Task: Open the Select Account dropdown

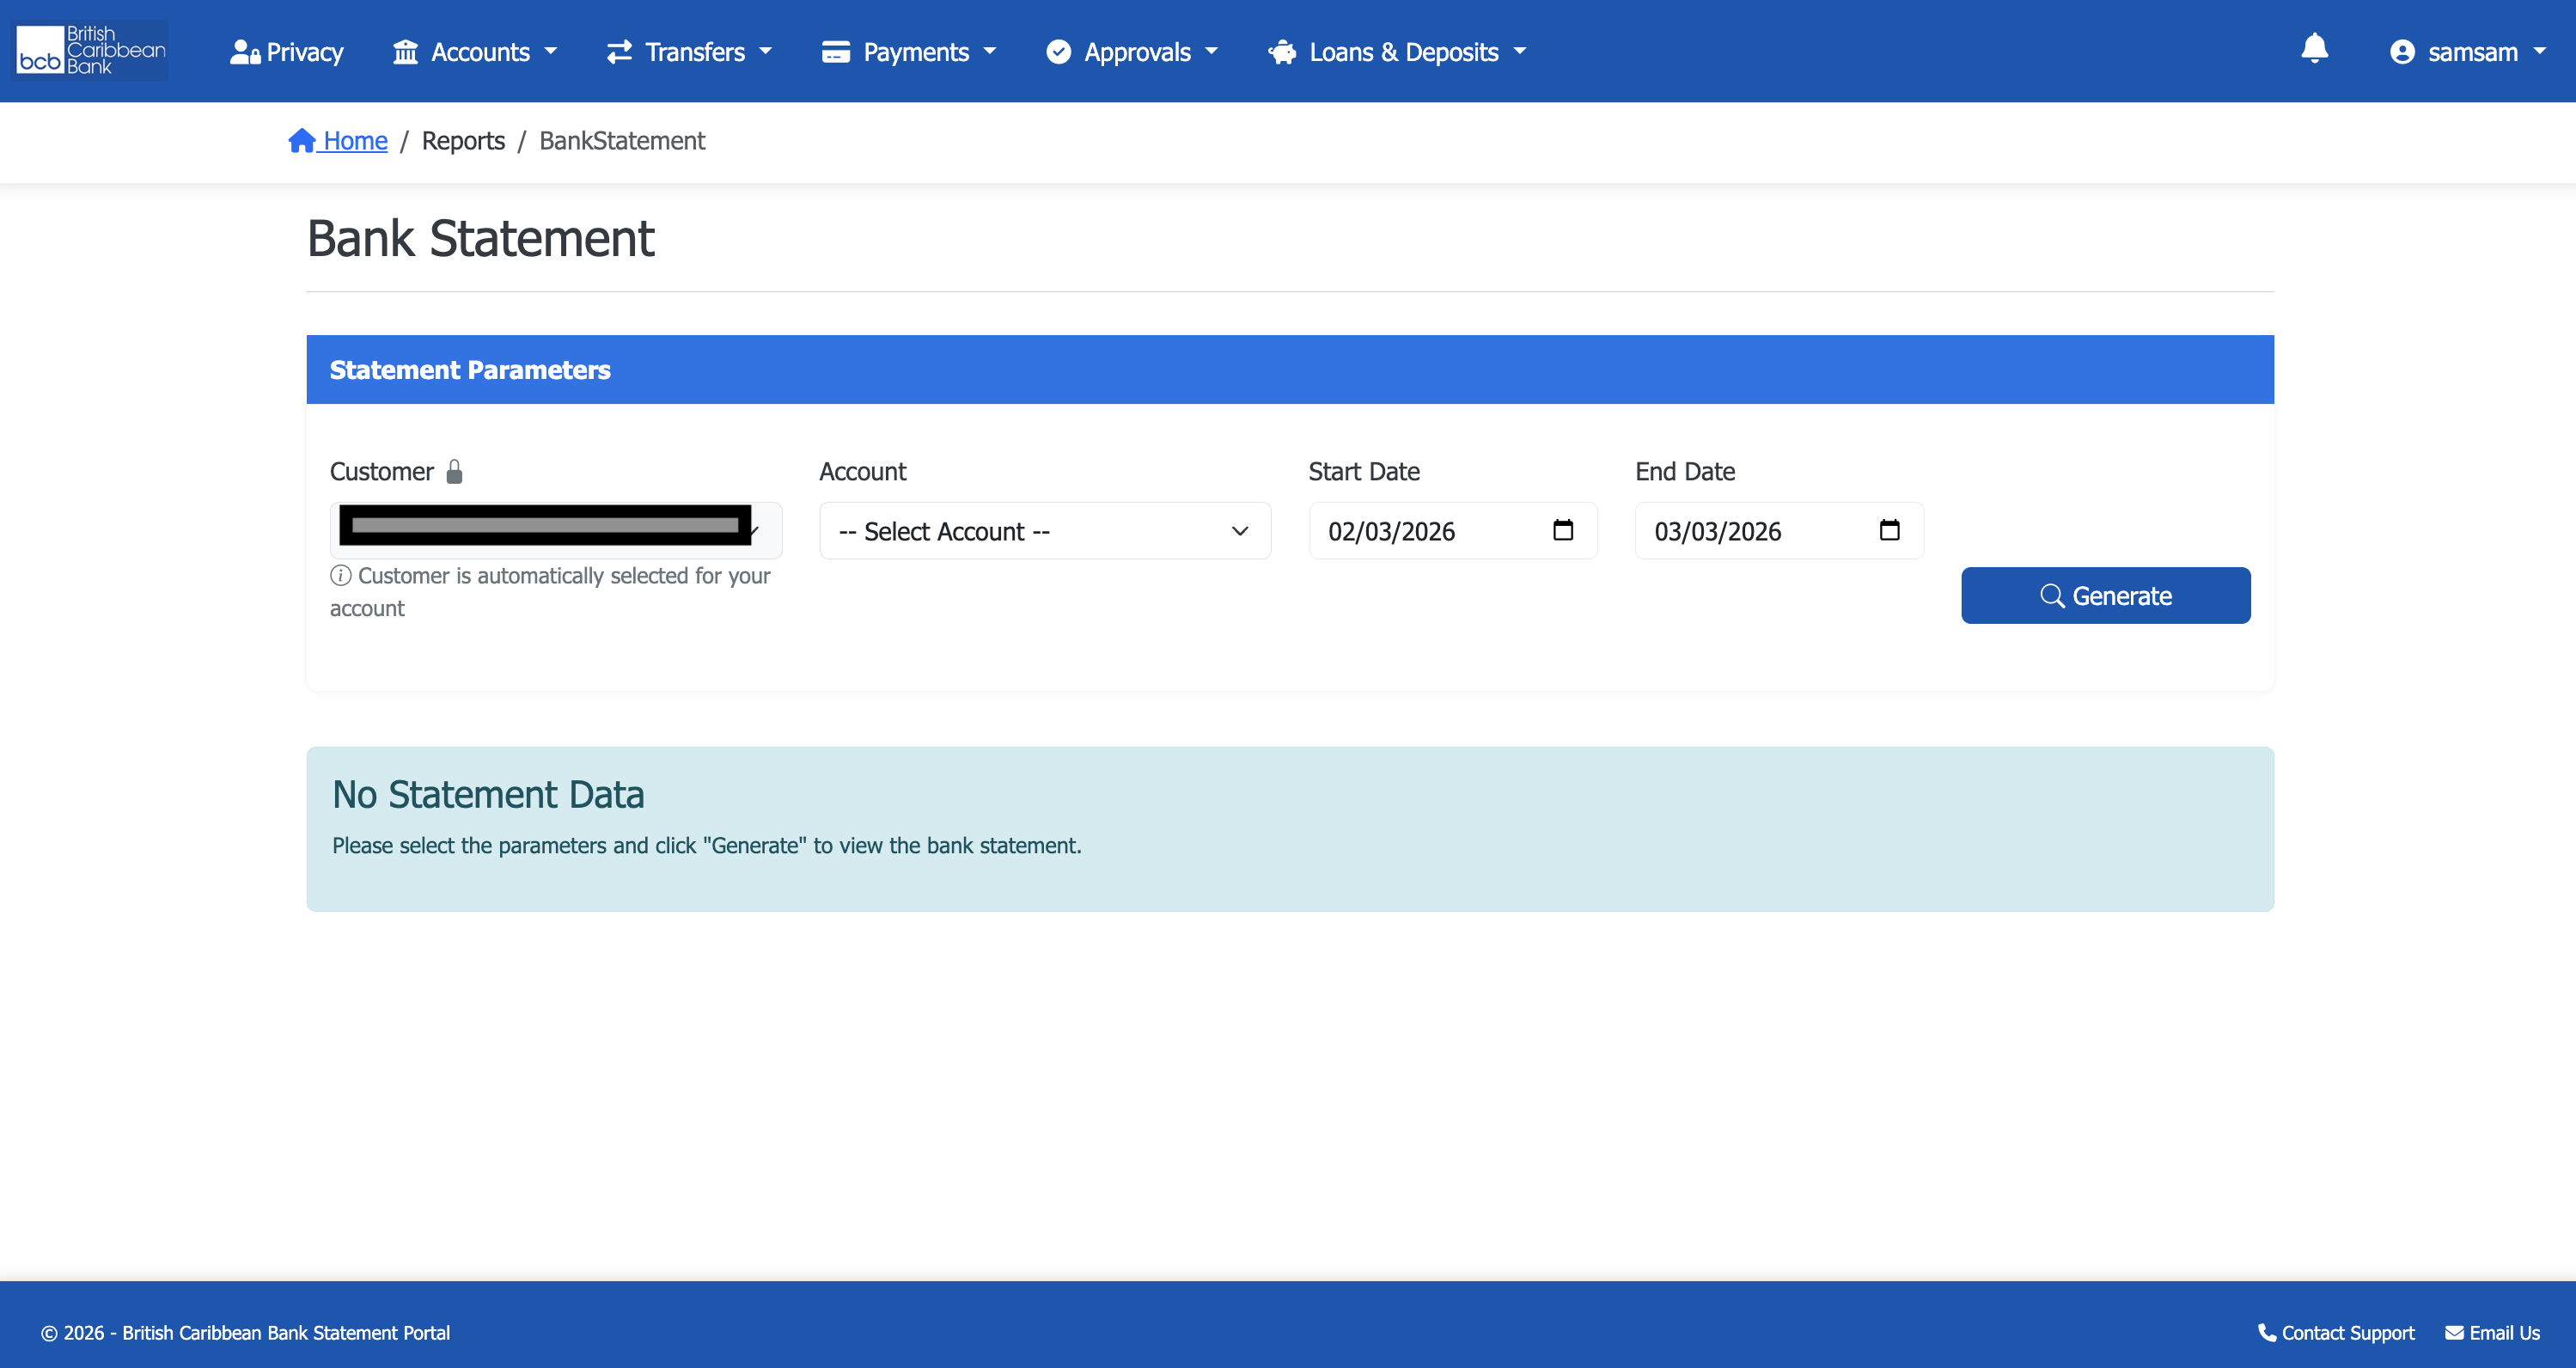Action: click(x=1044, y=531)
